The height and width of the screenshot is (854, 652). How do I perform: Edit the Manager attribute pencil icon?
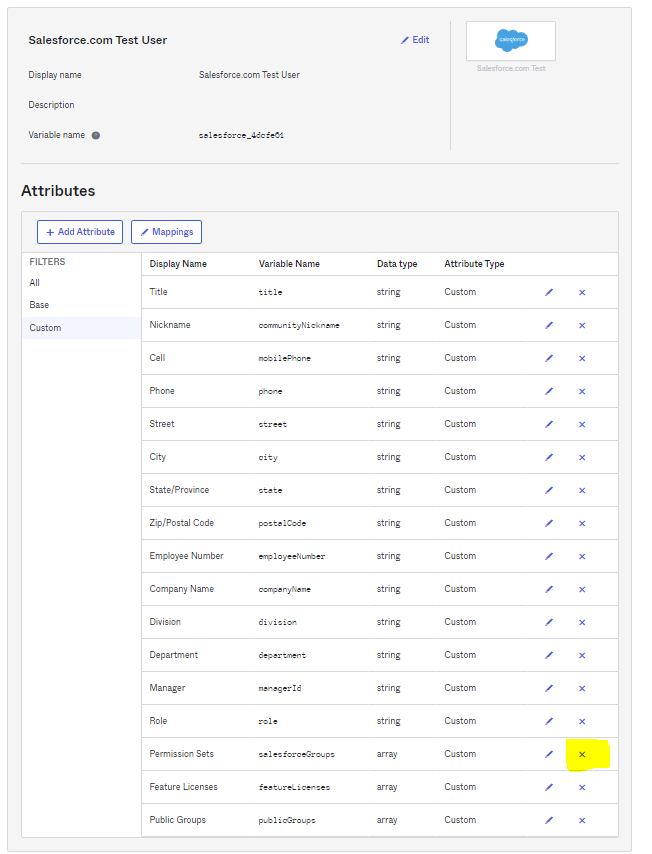(x=549, y=688)
